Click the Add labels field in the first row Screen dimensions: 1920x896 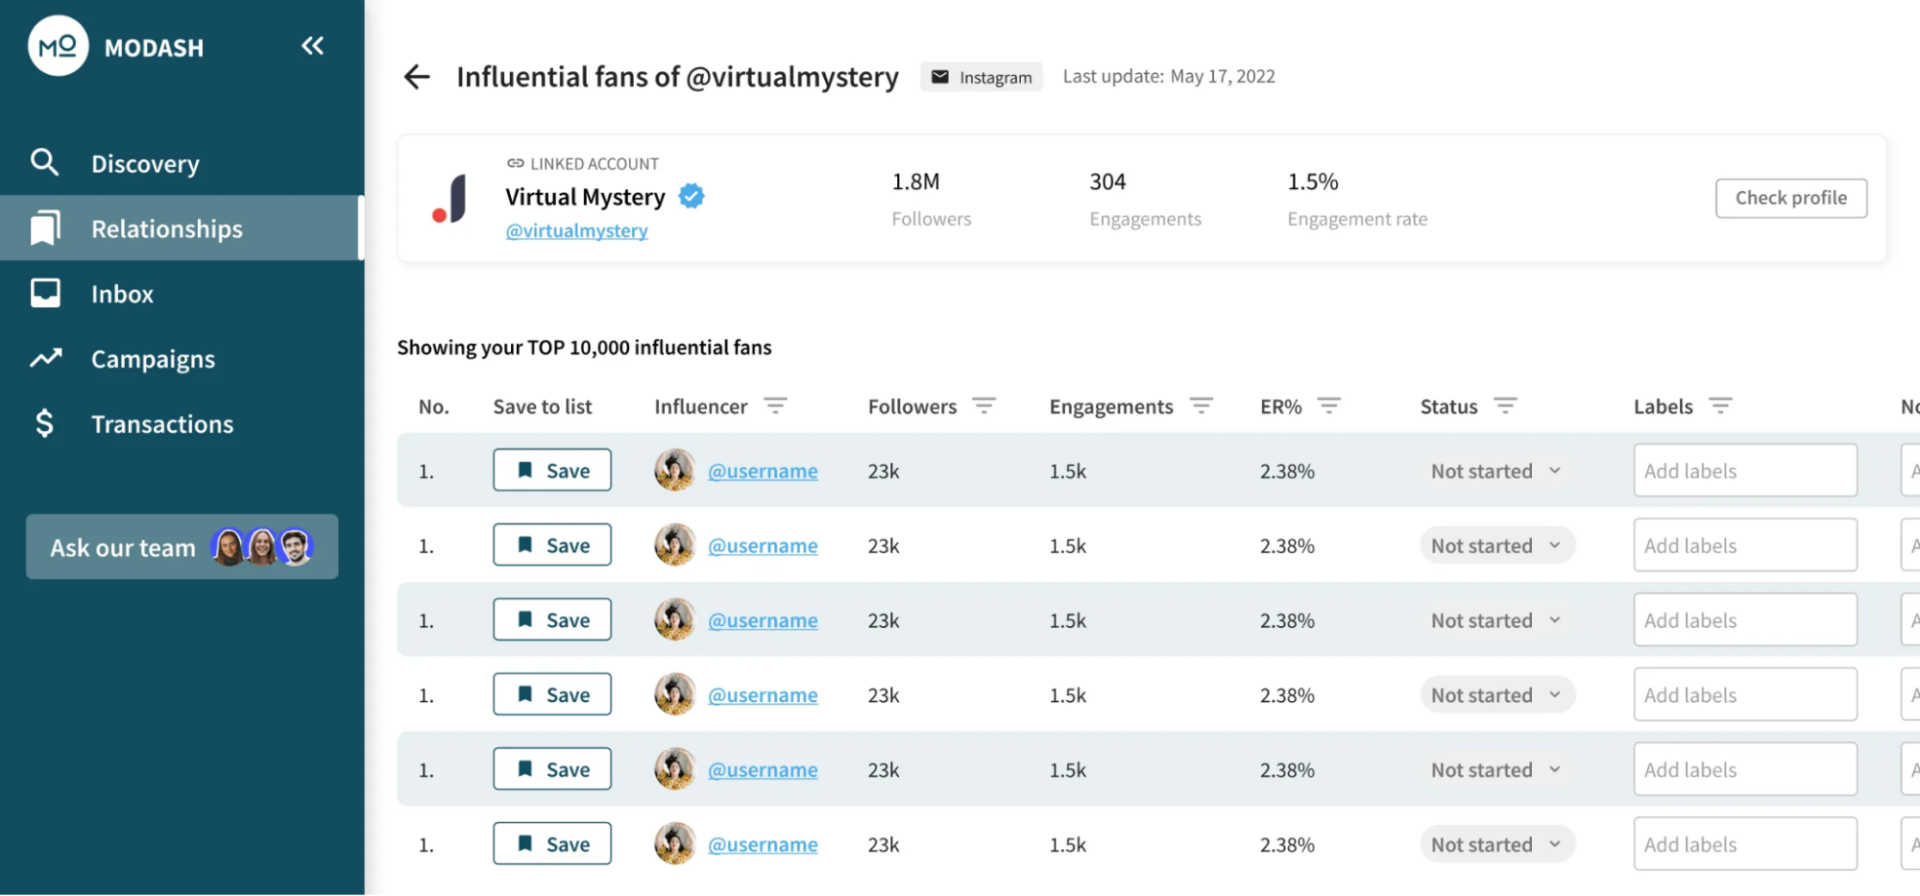(x=1744, y=470)
